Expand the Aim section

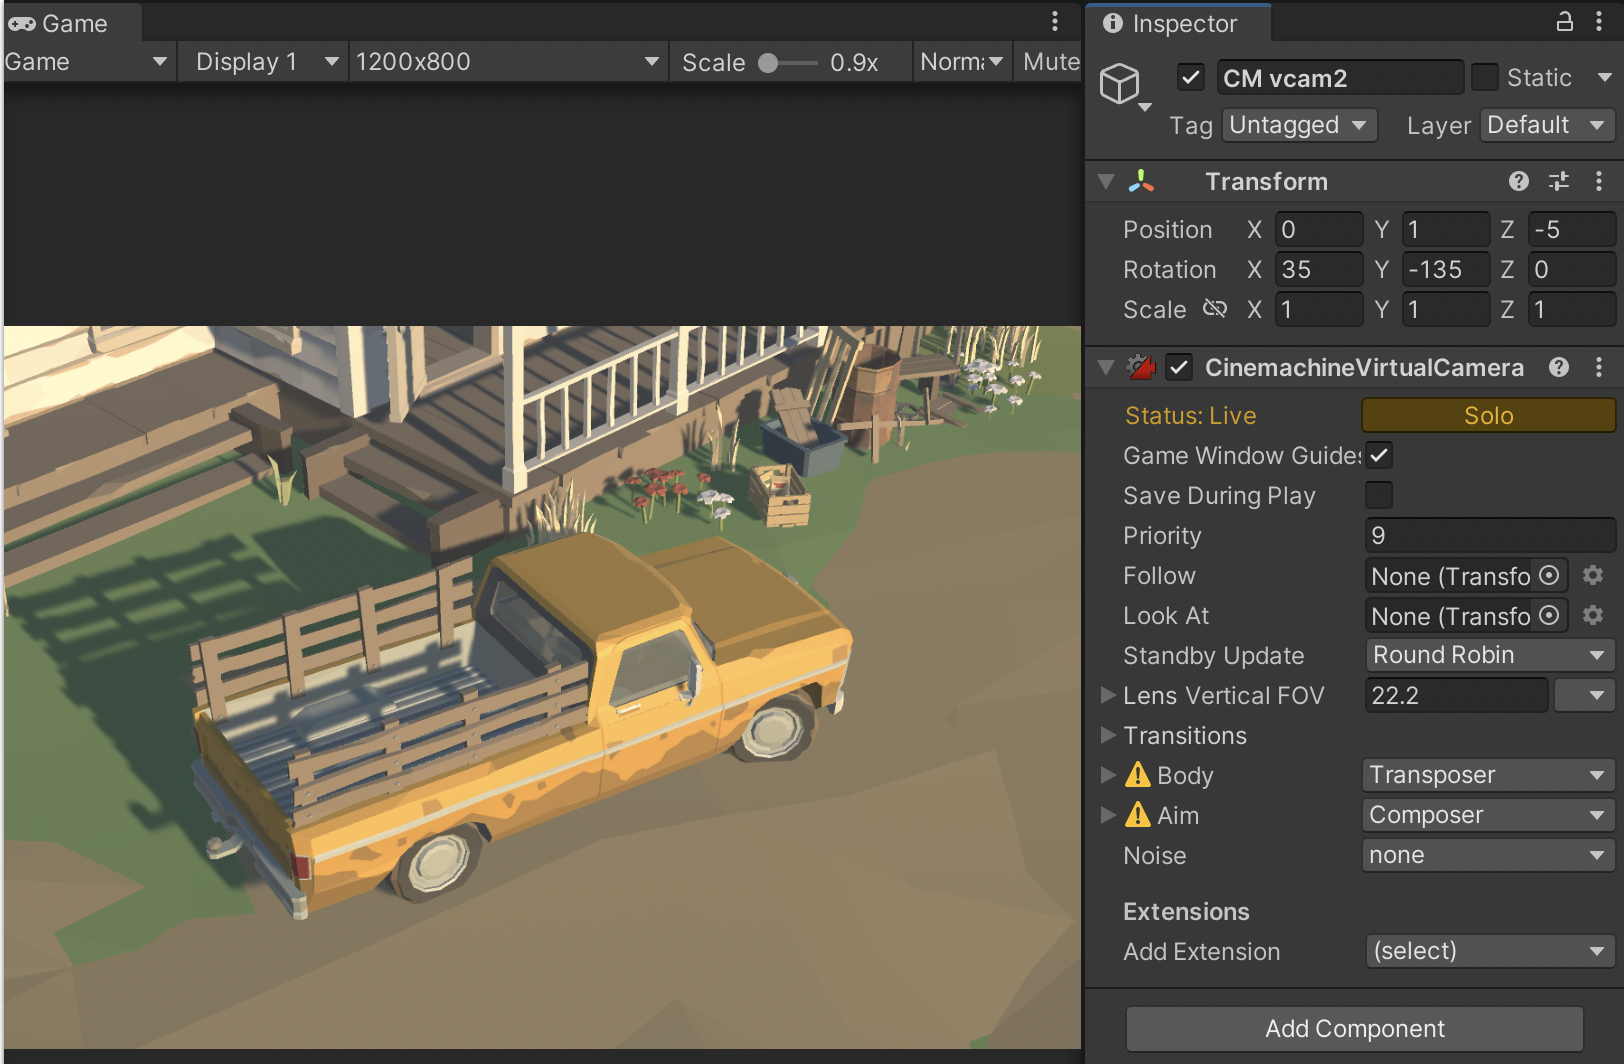[1108, 814]
